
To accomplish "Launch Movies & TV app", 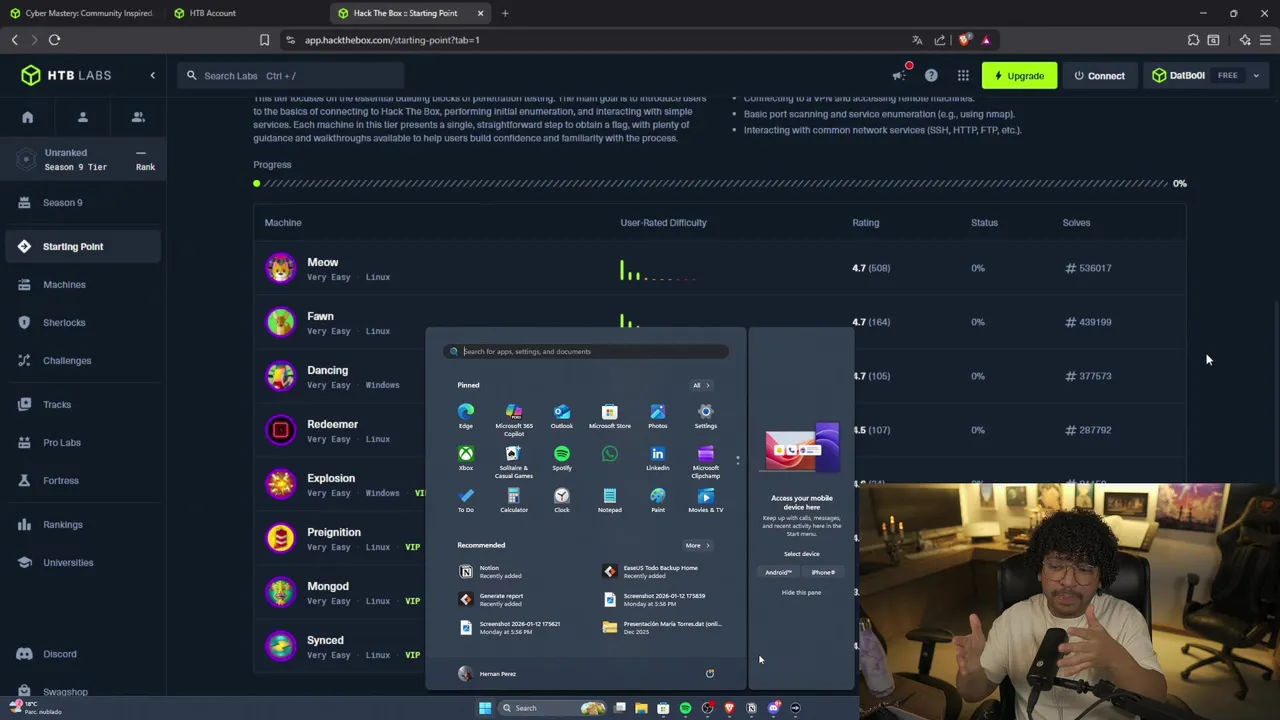I will click(706, 500).
